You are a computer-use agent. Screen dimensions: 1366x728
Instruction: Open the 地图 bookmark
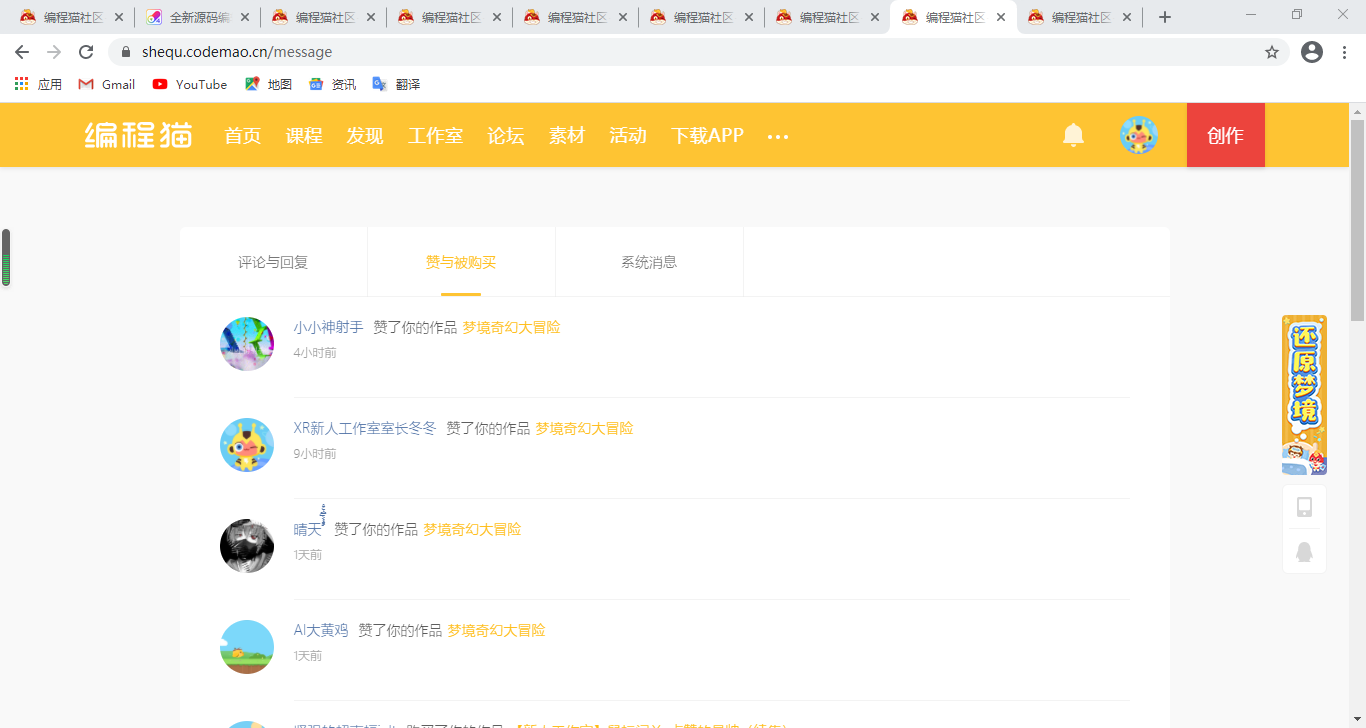(268, 84)
